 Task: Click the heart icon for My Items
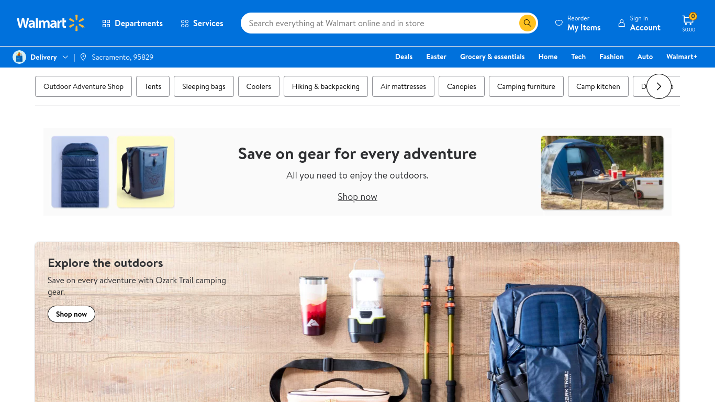point(559,23)
